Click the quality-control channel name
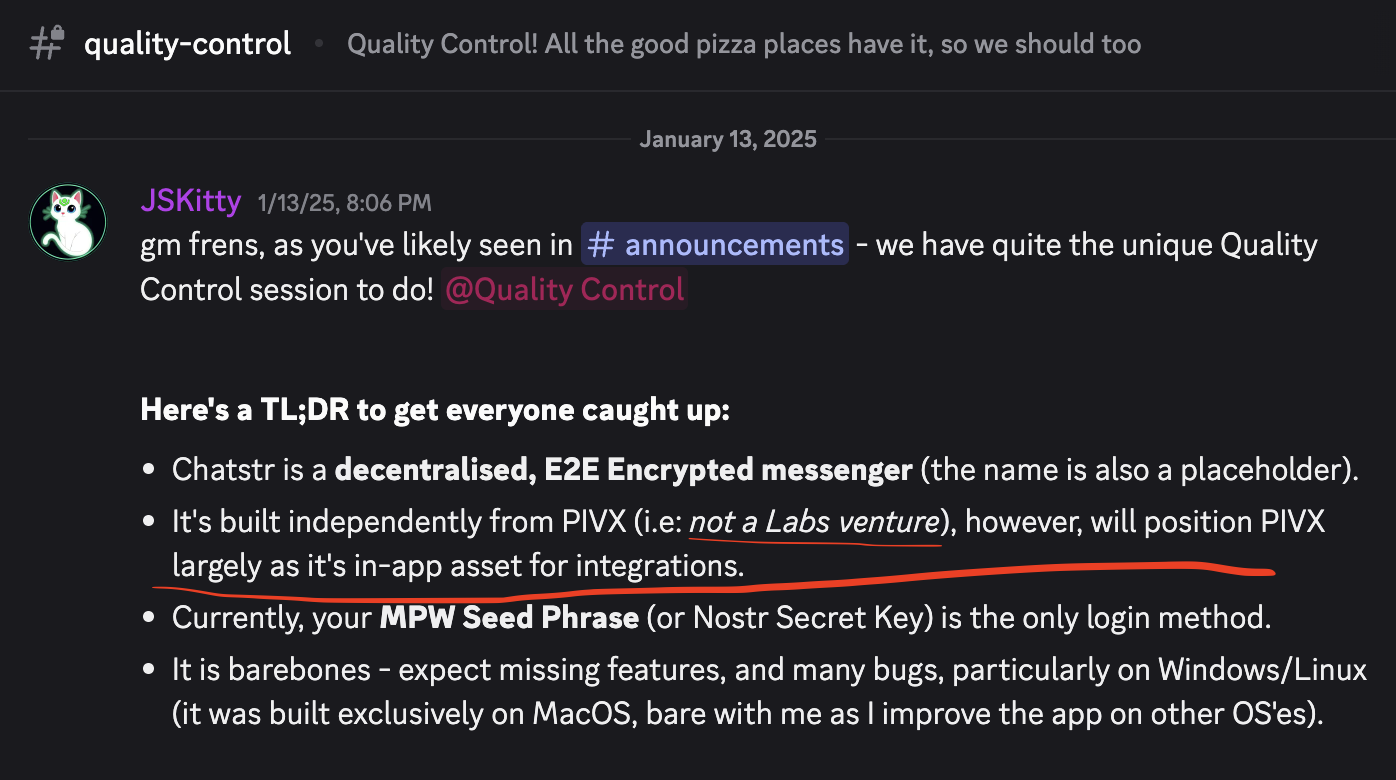 [187, 44]
